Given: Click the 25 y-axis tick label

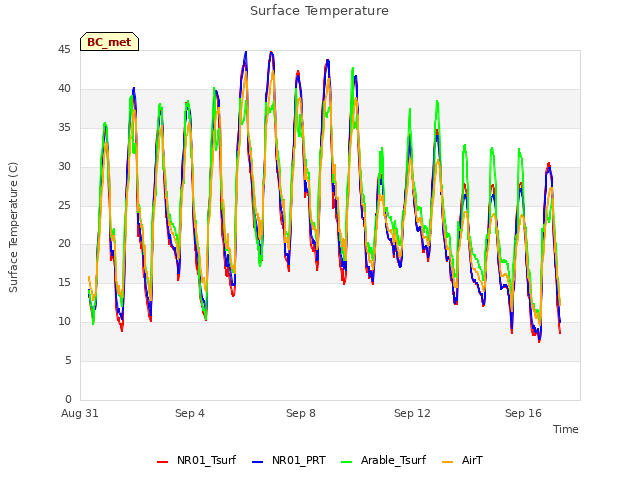Looking at the screenshot, I should click(64, 205).
